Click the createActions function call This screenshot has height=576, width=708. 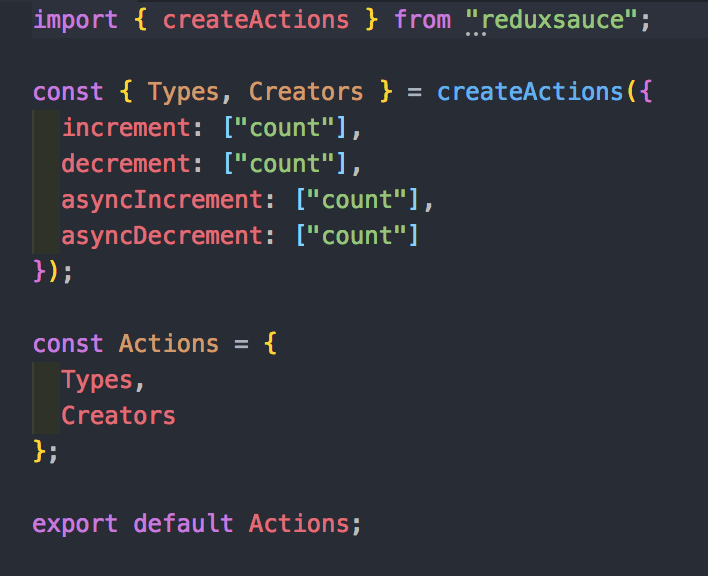(530, 92)
